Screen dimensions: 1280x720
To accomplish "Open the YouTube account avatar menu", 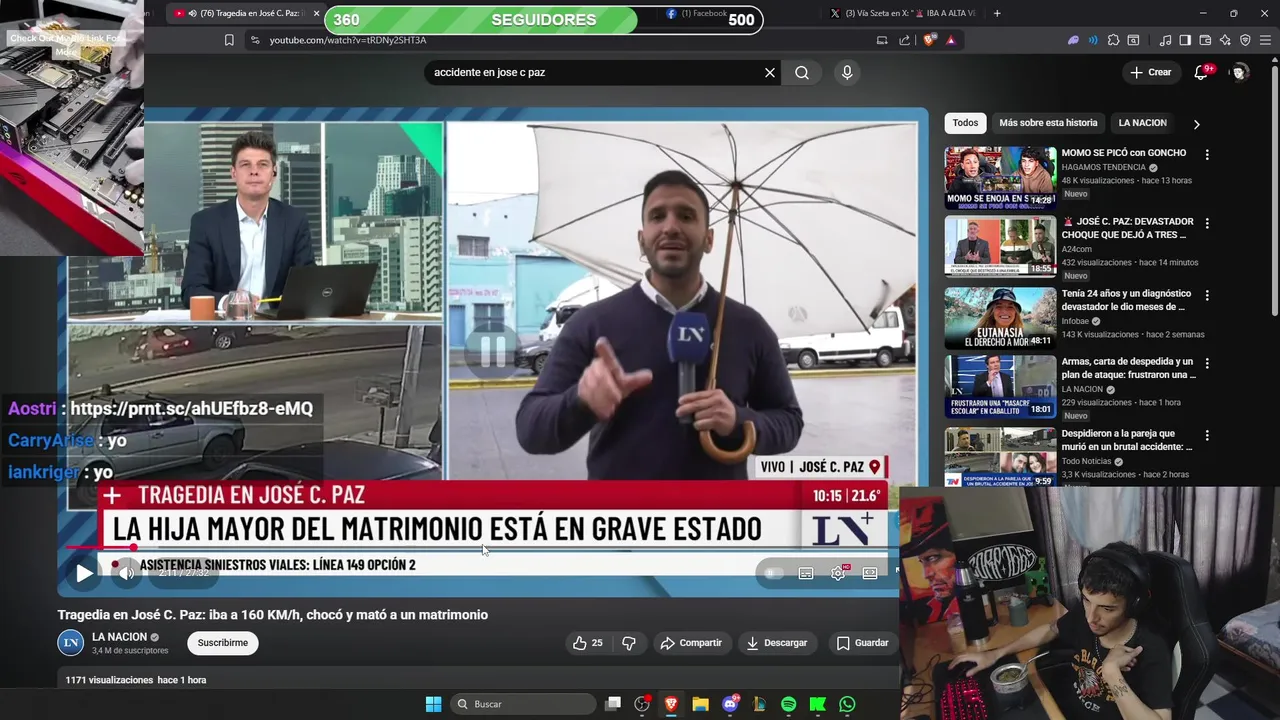I will (1240, 72).
